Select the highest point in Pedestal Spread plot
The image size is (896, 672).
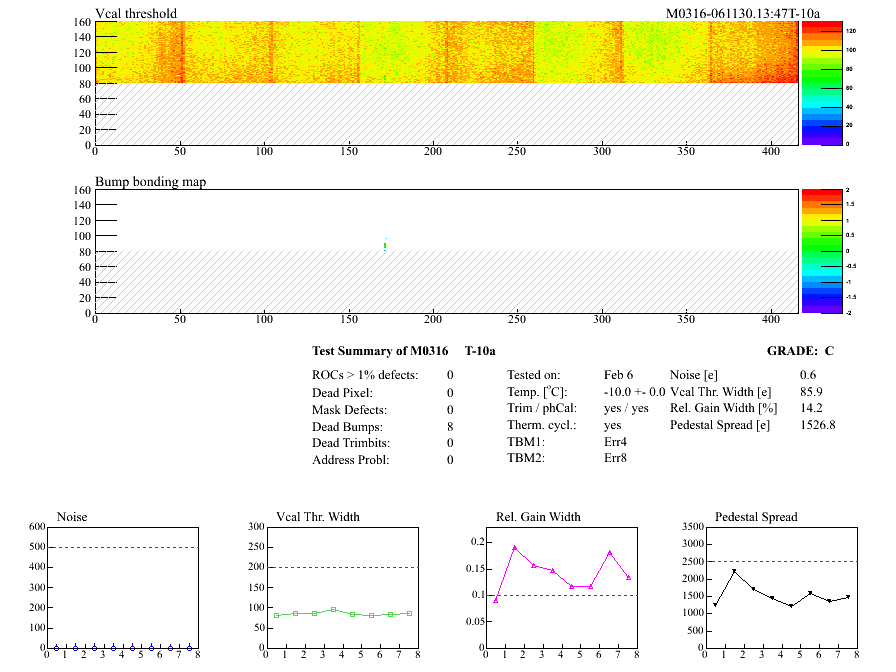[x=734, y=571]
